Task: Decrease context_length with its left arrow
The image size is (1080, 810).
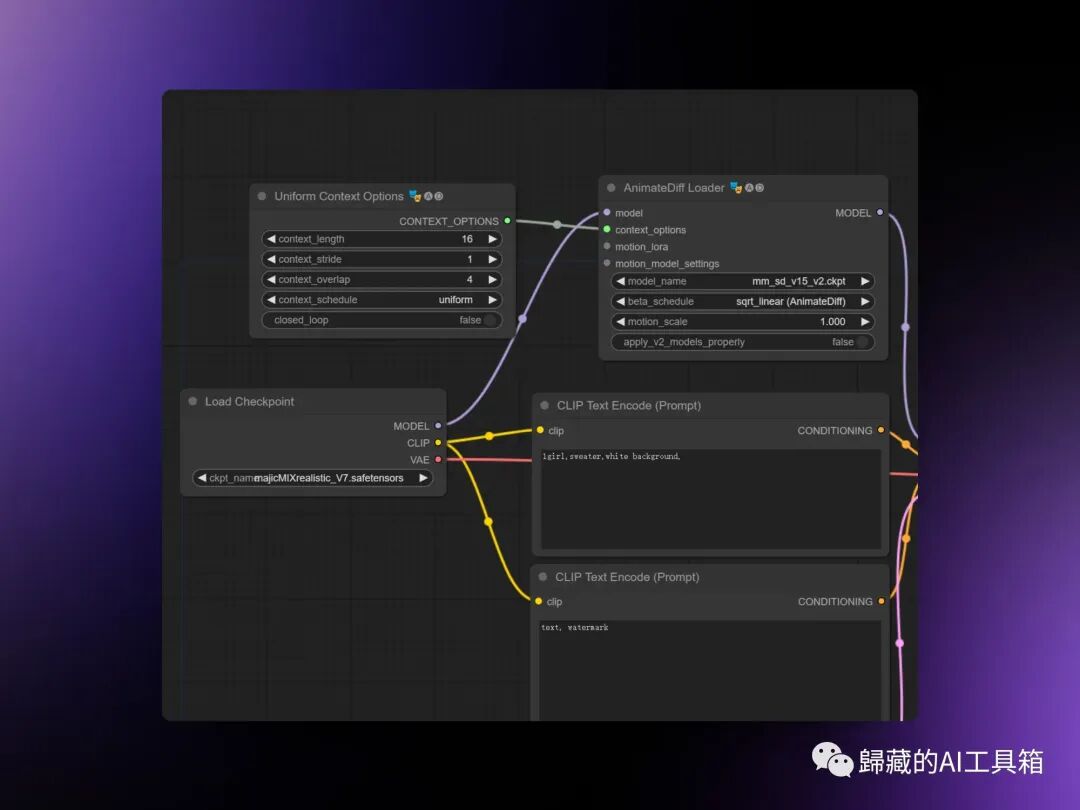Action: [x=271, y=239]
